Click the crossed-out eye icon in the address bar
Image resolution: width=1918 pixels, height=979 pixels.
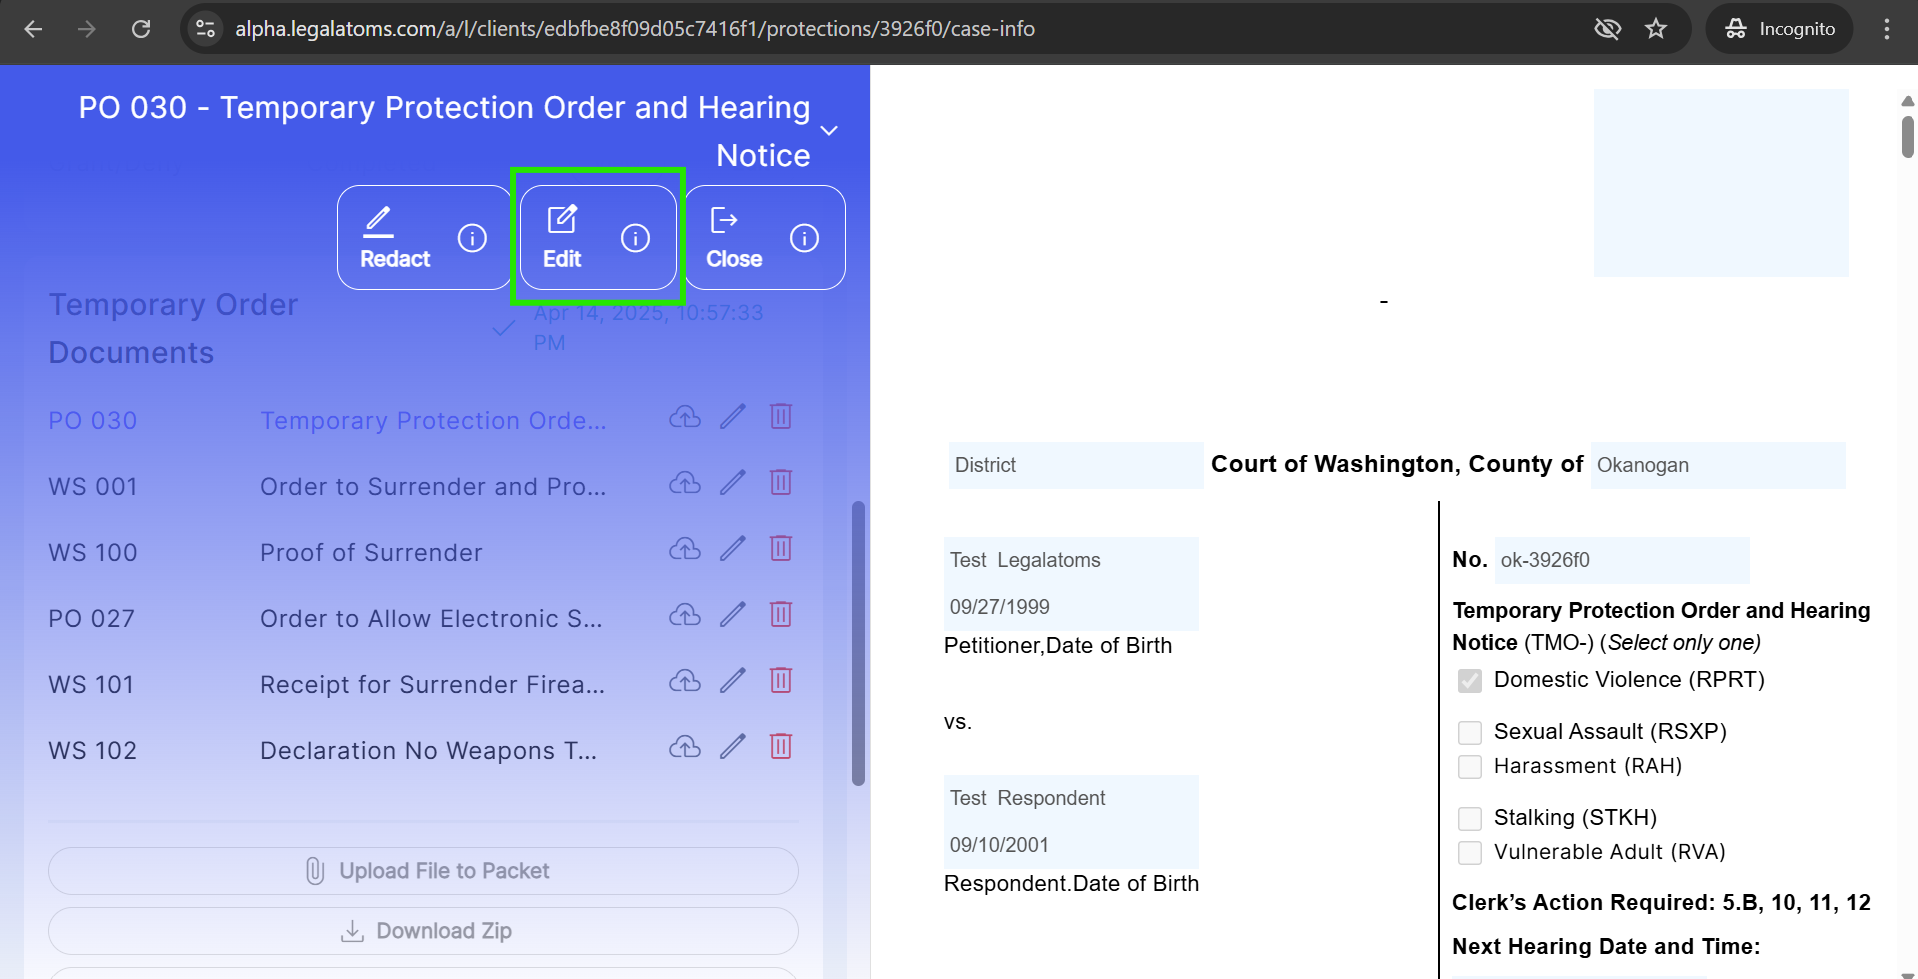pos(1607,29)
